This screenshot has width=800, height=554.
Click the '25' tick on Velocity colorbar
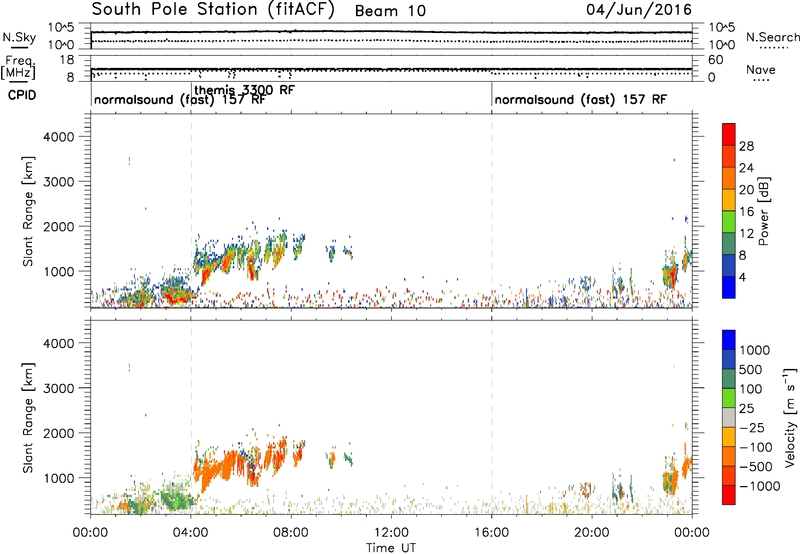[x=746, y=409]
